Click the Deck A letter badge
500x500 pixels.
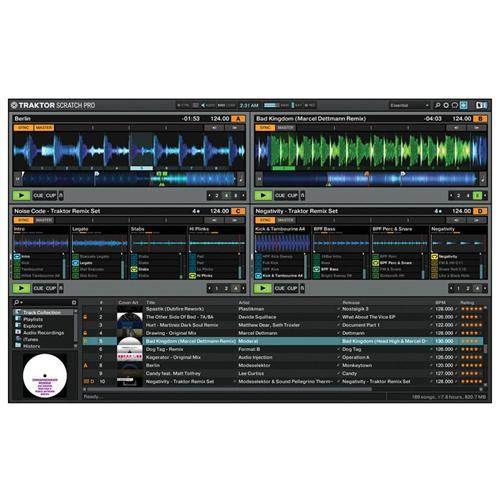tap(238, 119)
